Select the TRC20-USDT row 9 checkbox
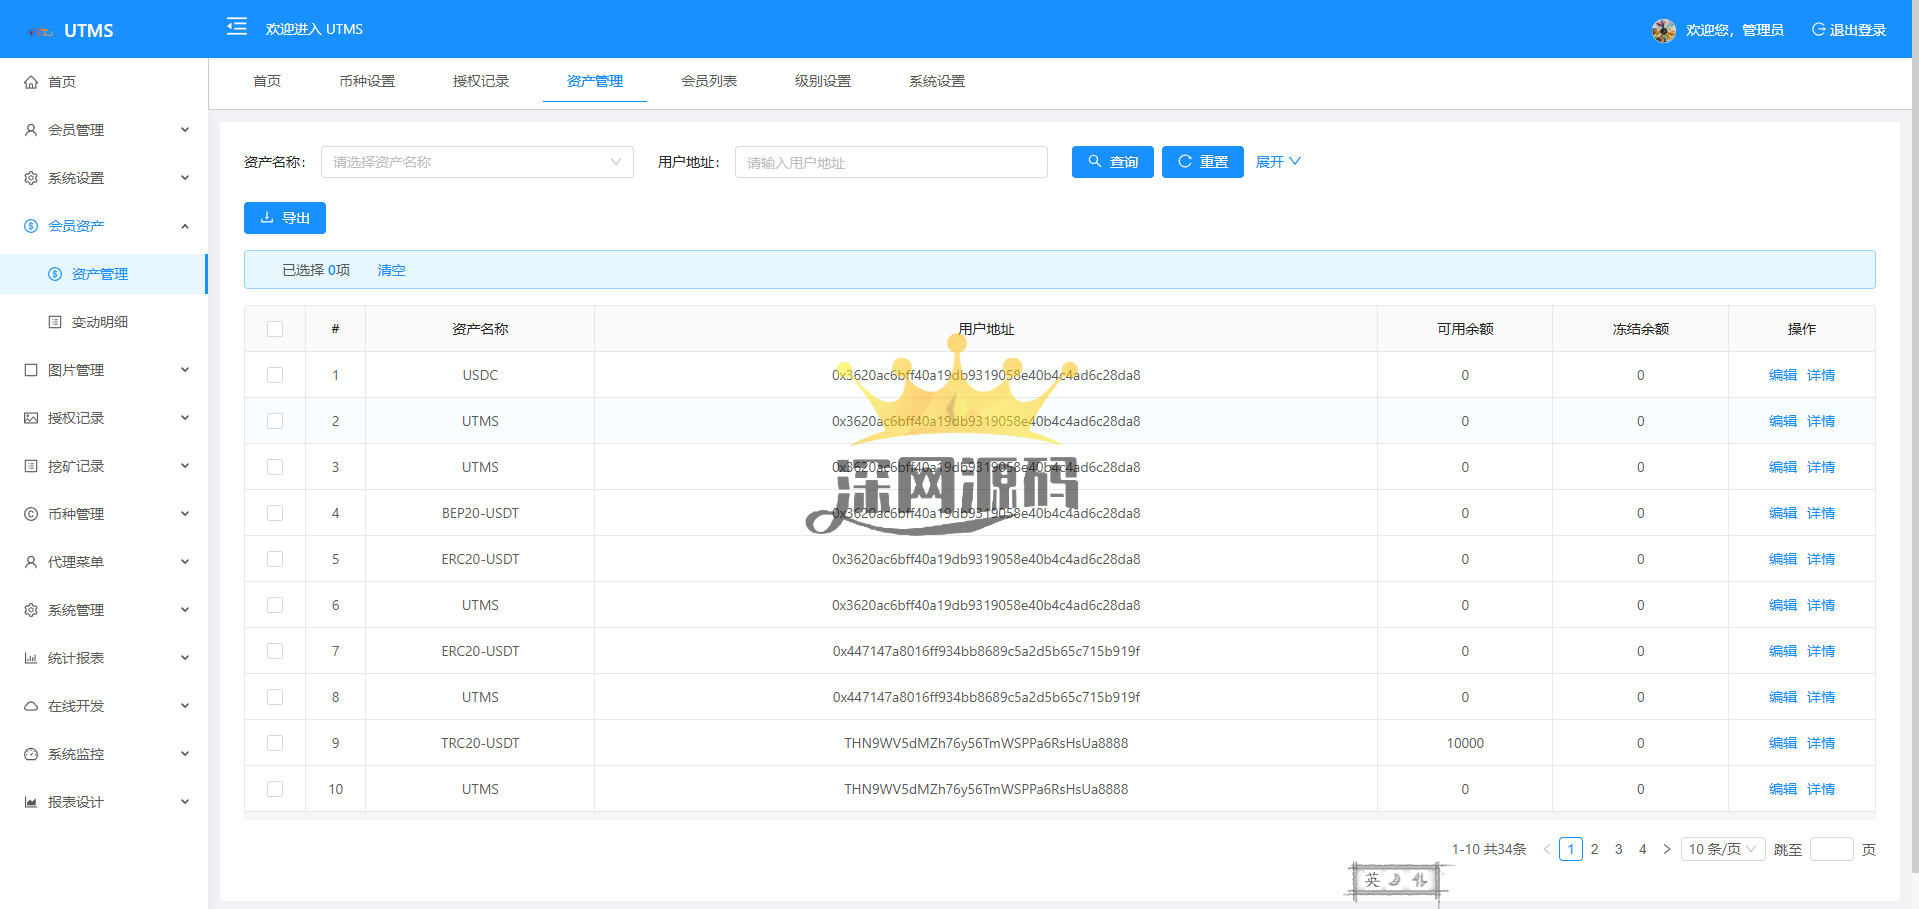The image size is (1919, 909). click(x=275, y=743)
